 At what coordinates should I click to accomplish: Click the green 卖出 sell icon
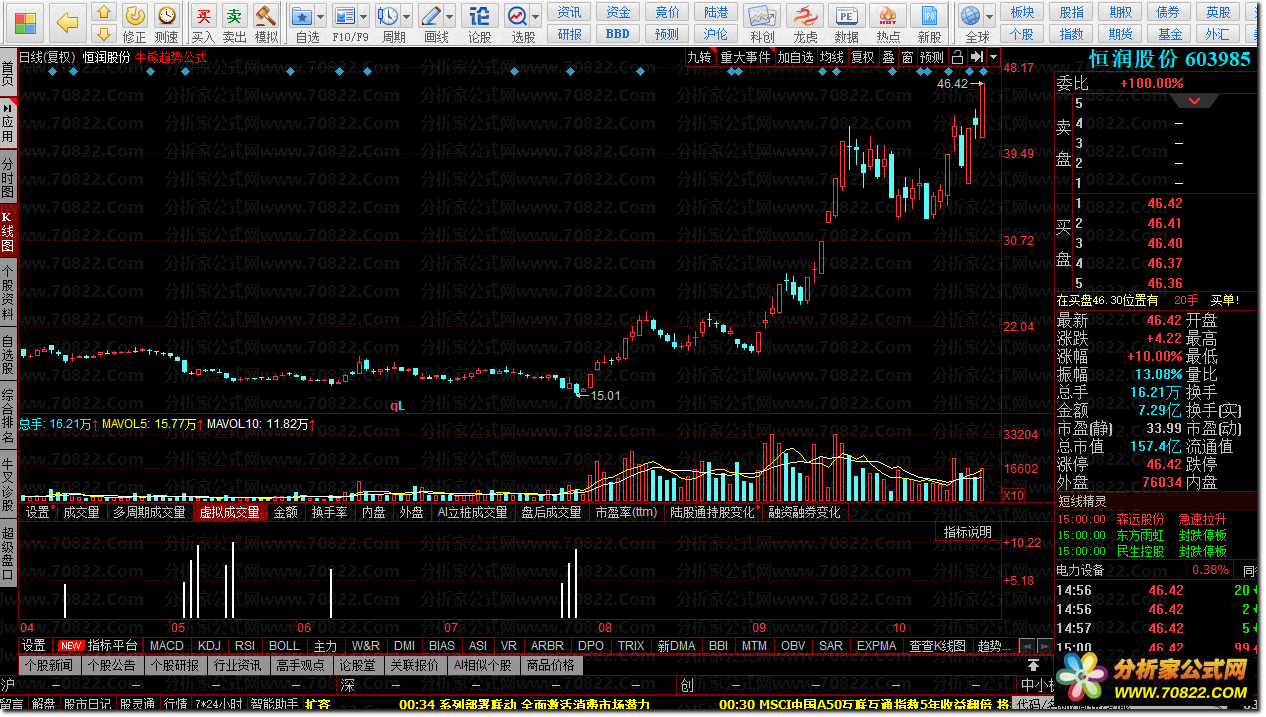(x=234, y=15)
